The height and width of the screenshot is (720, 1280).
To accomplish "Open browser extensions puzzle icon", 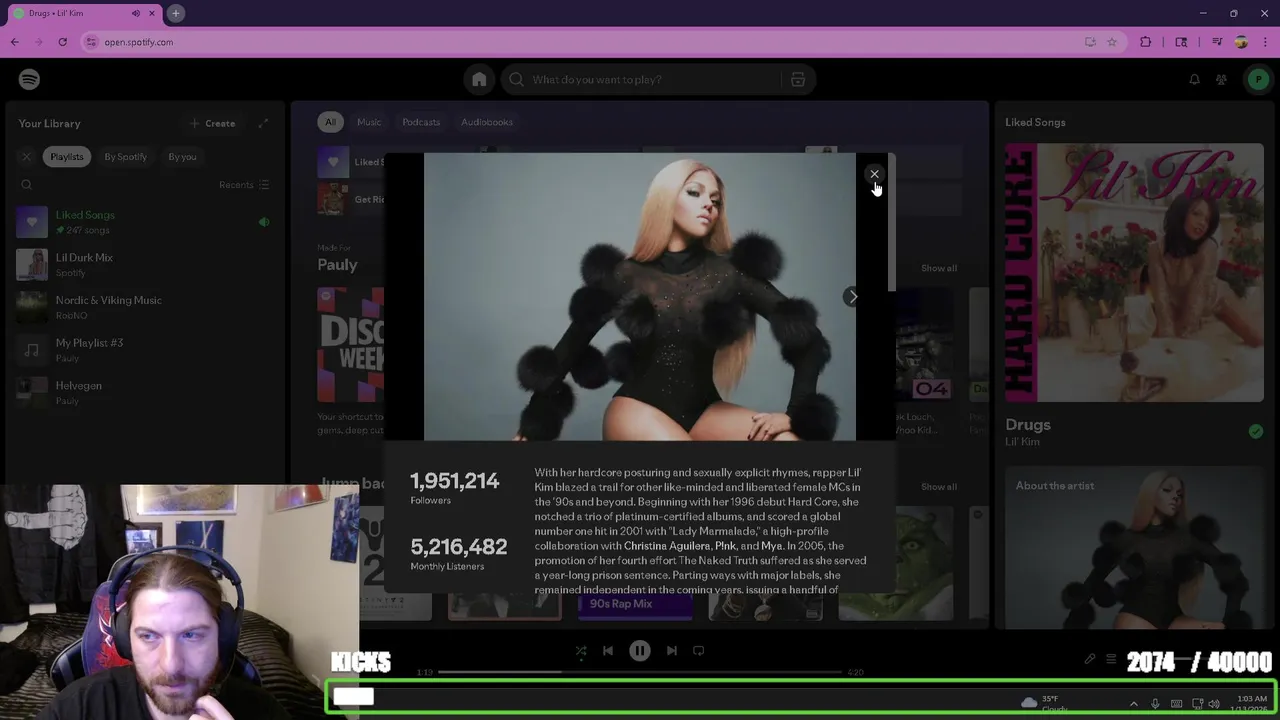I will point(1146,42).
